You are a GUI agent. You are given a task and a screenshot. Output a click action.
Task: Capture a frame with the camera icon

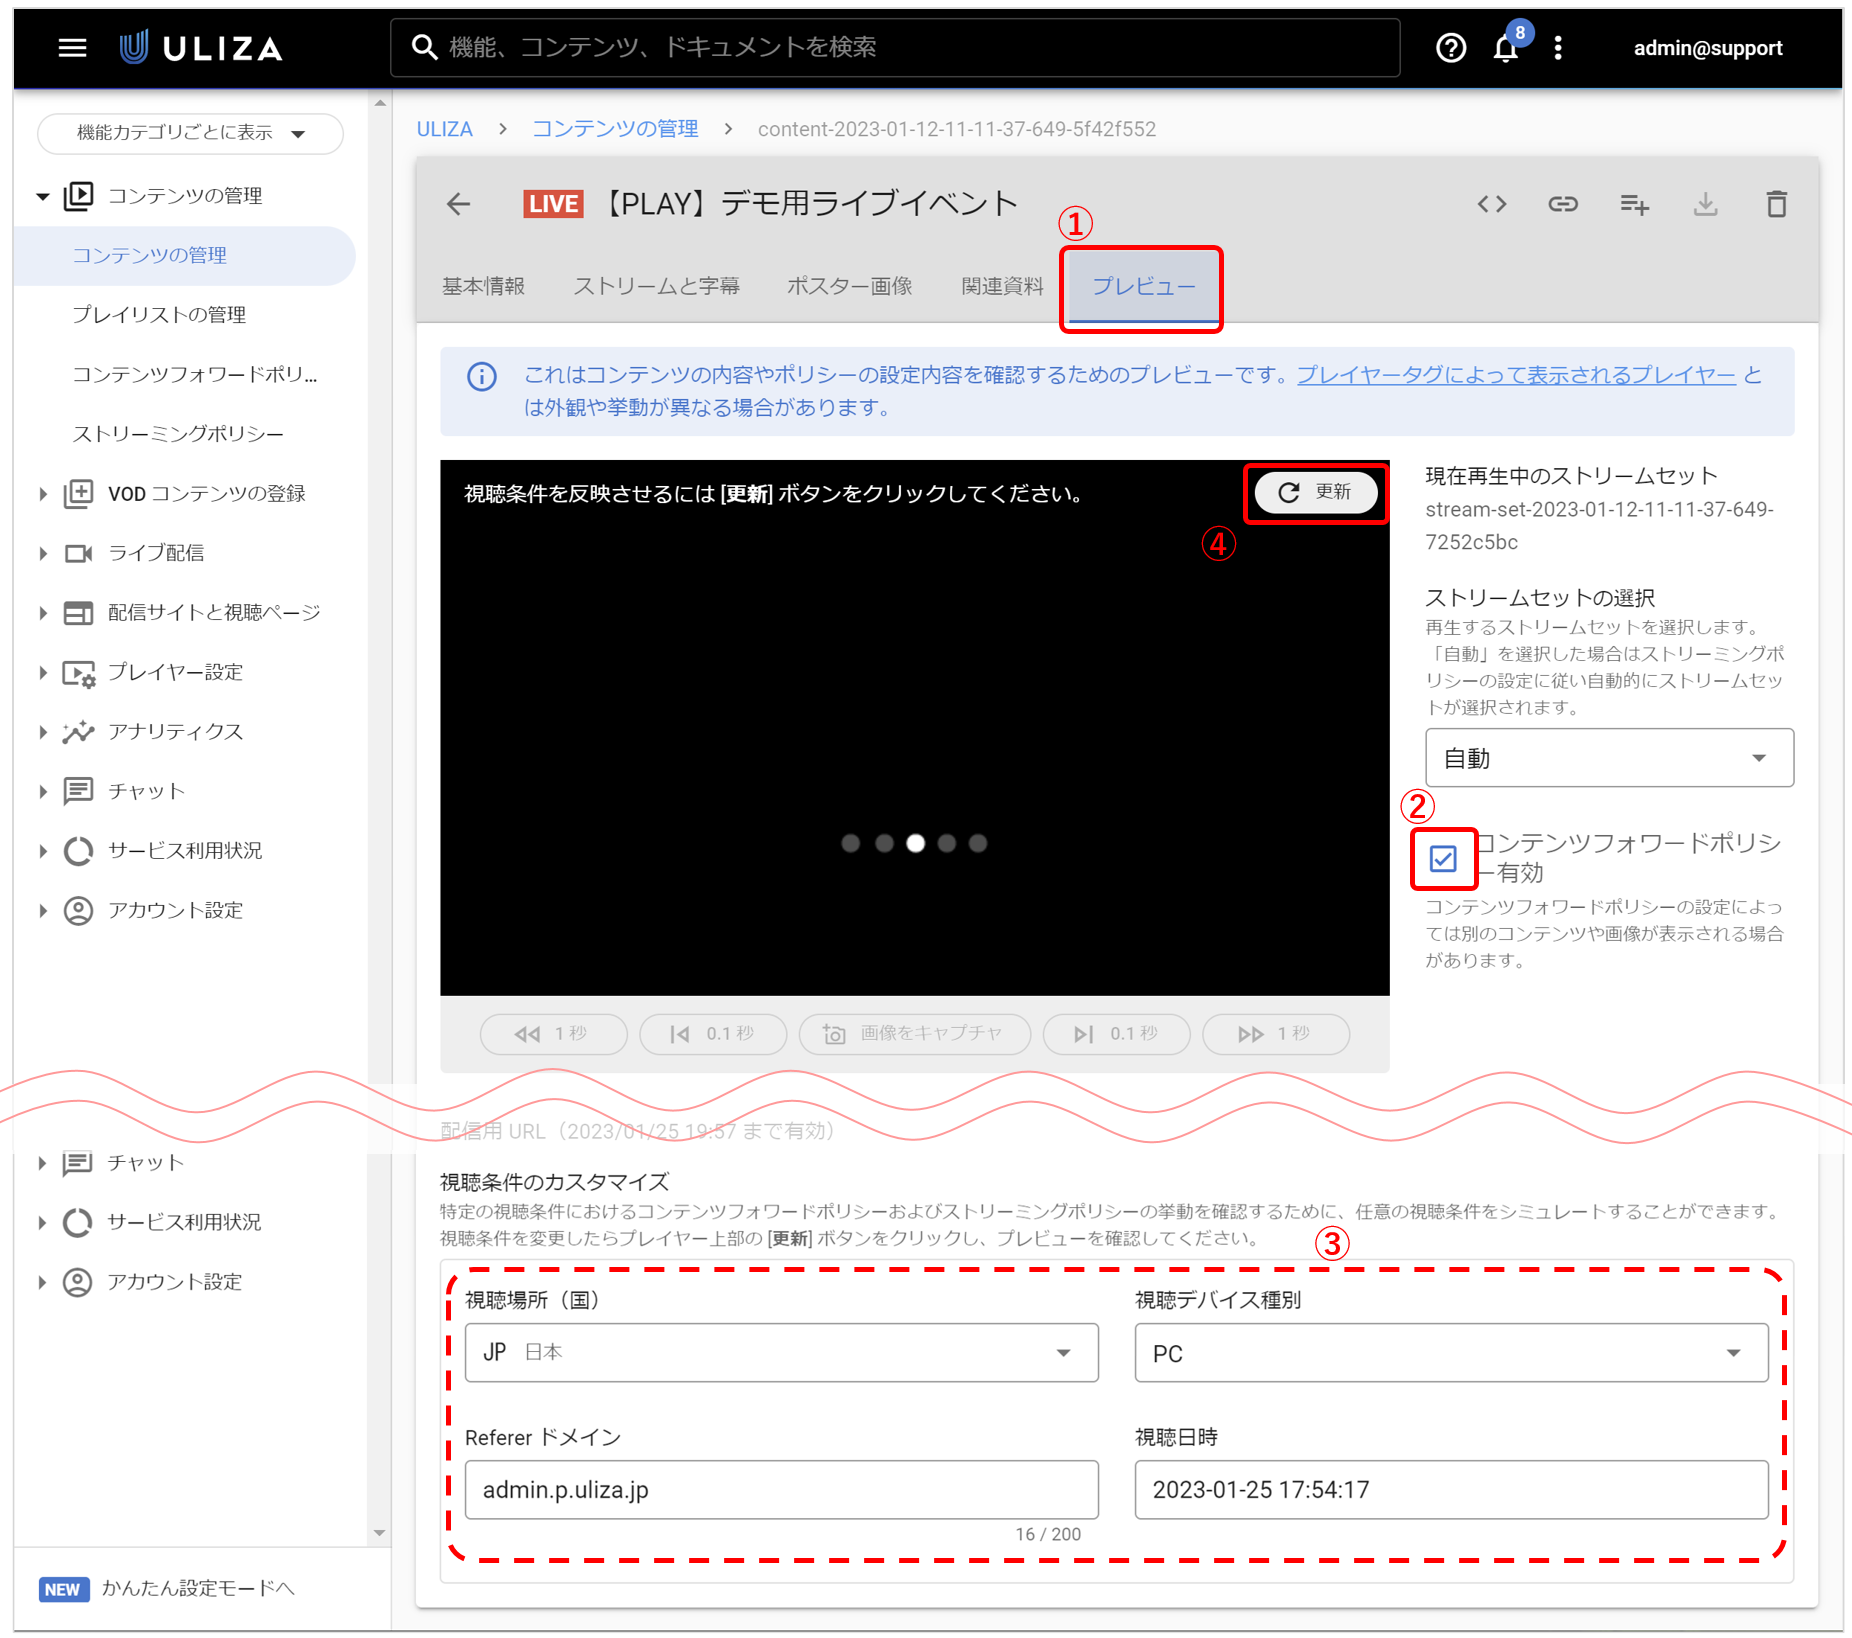click(913, 1034)
